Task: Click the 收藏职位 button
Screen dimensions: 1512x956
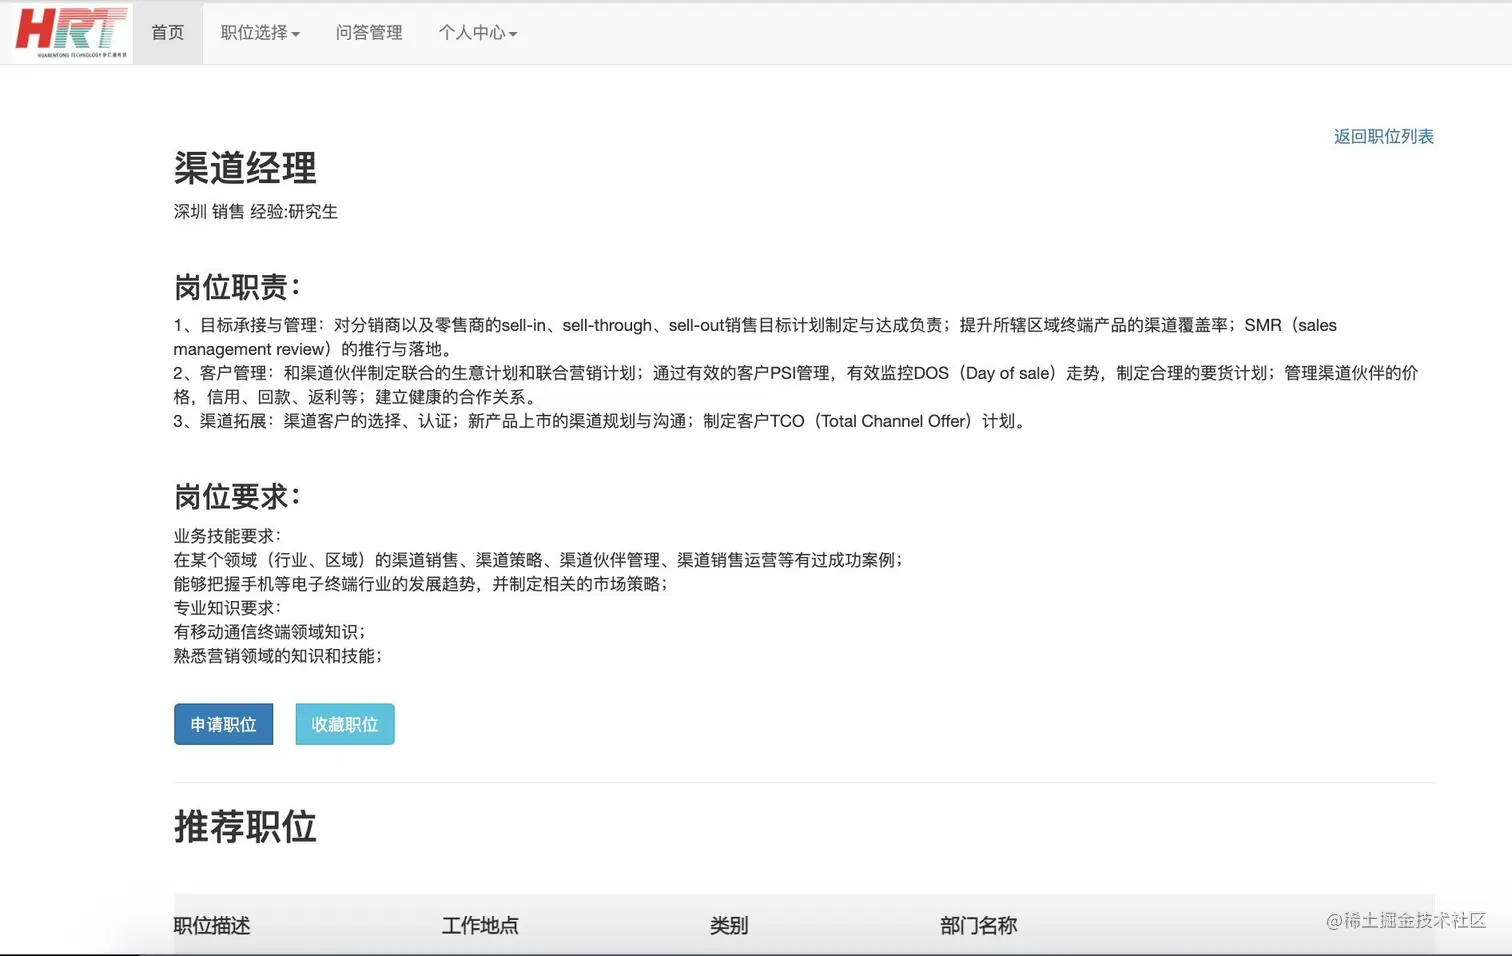Action: pos(345,724)
